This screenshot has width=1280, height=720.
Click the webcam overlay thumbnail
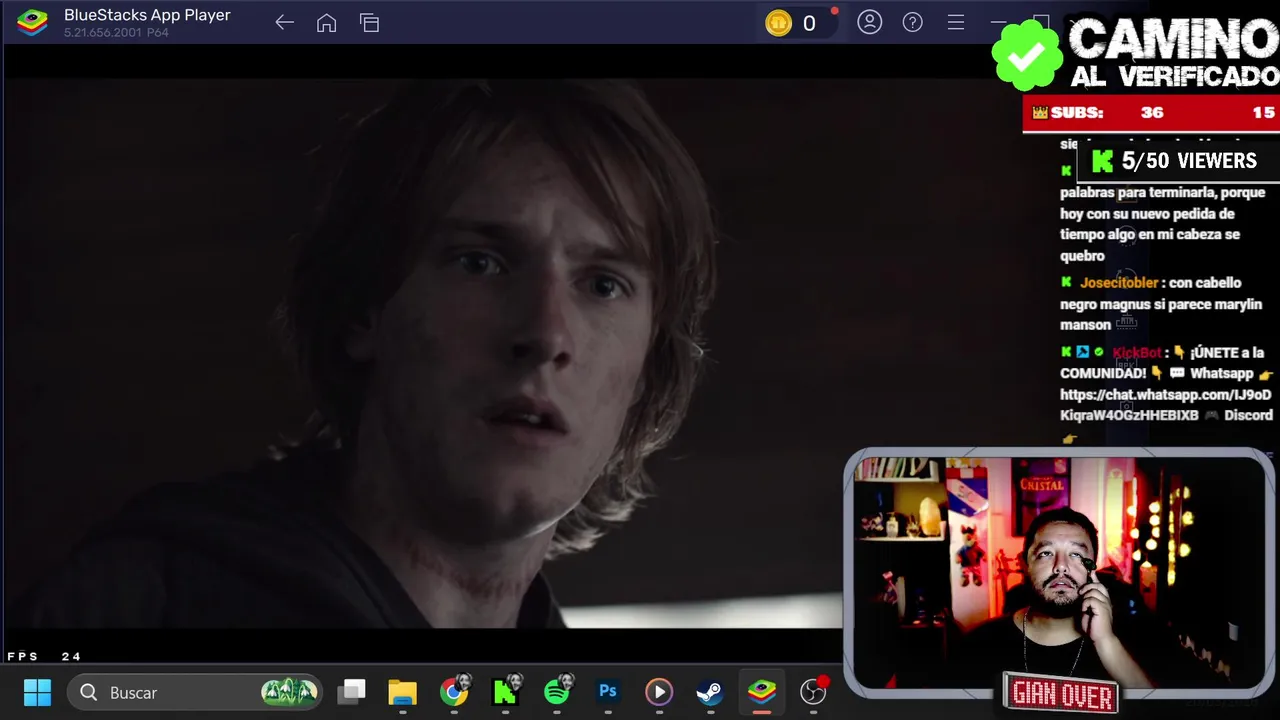[1060, 572]
